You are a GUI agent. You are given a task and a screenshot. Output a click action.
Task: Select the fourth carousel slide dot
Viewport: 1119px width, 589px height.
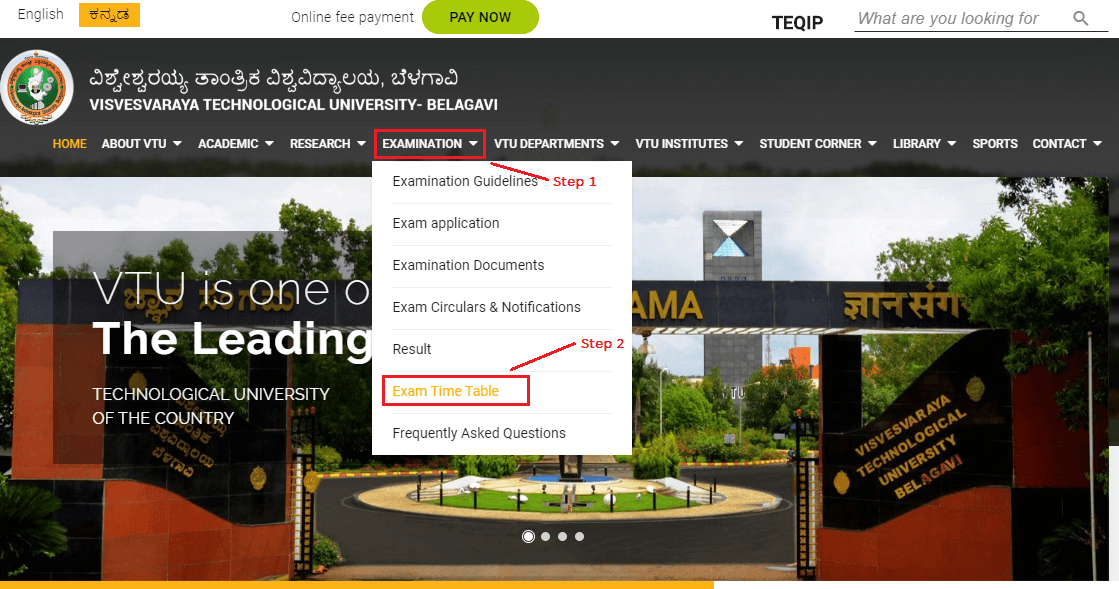579,536
